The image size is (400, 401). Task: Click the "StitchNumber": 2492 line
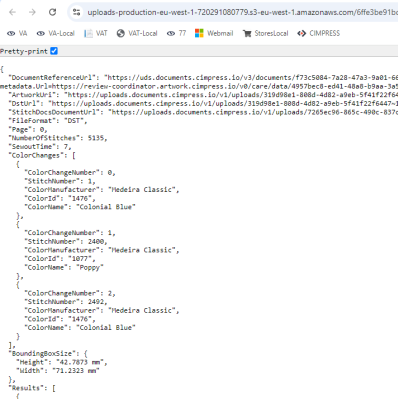pyautogui.click(x=66, y=302)
